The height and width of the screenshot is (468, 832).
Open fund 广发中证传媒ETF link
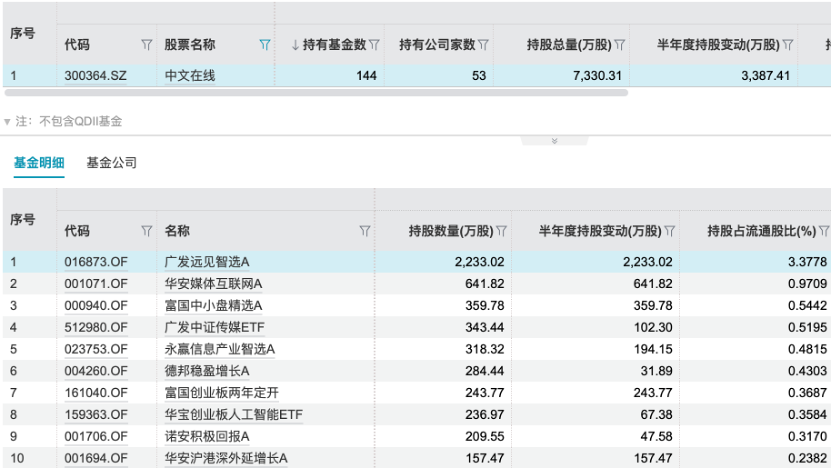pyautogui.click(x=214, y=327)
